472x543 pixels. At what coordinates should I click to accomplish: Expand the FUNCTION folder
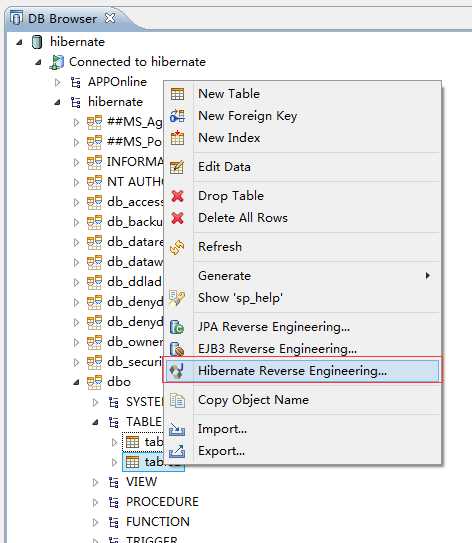(x=96, y=522)
